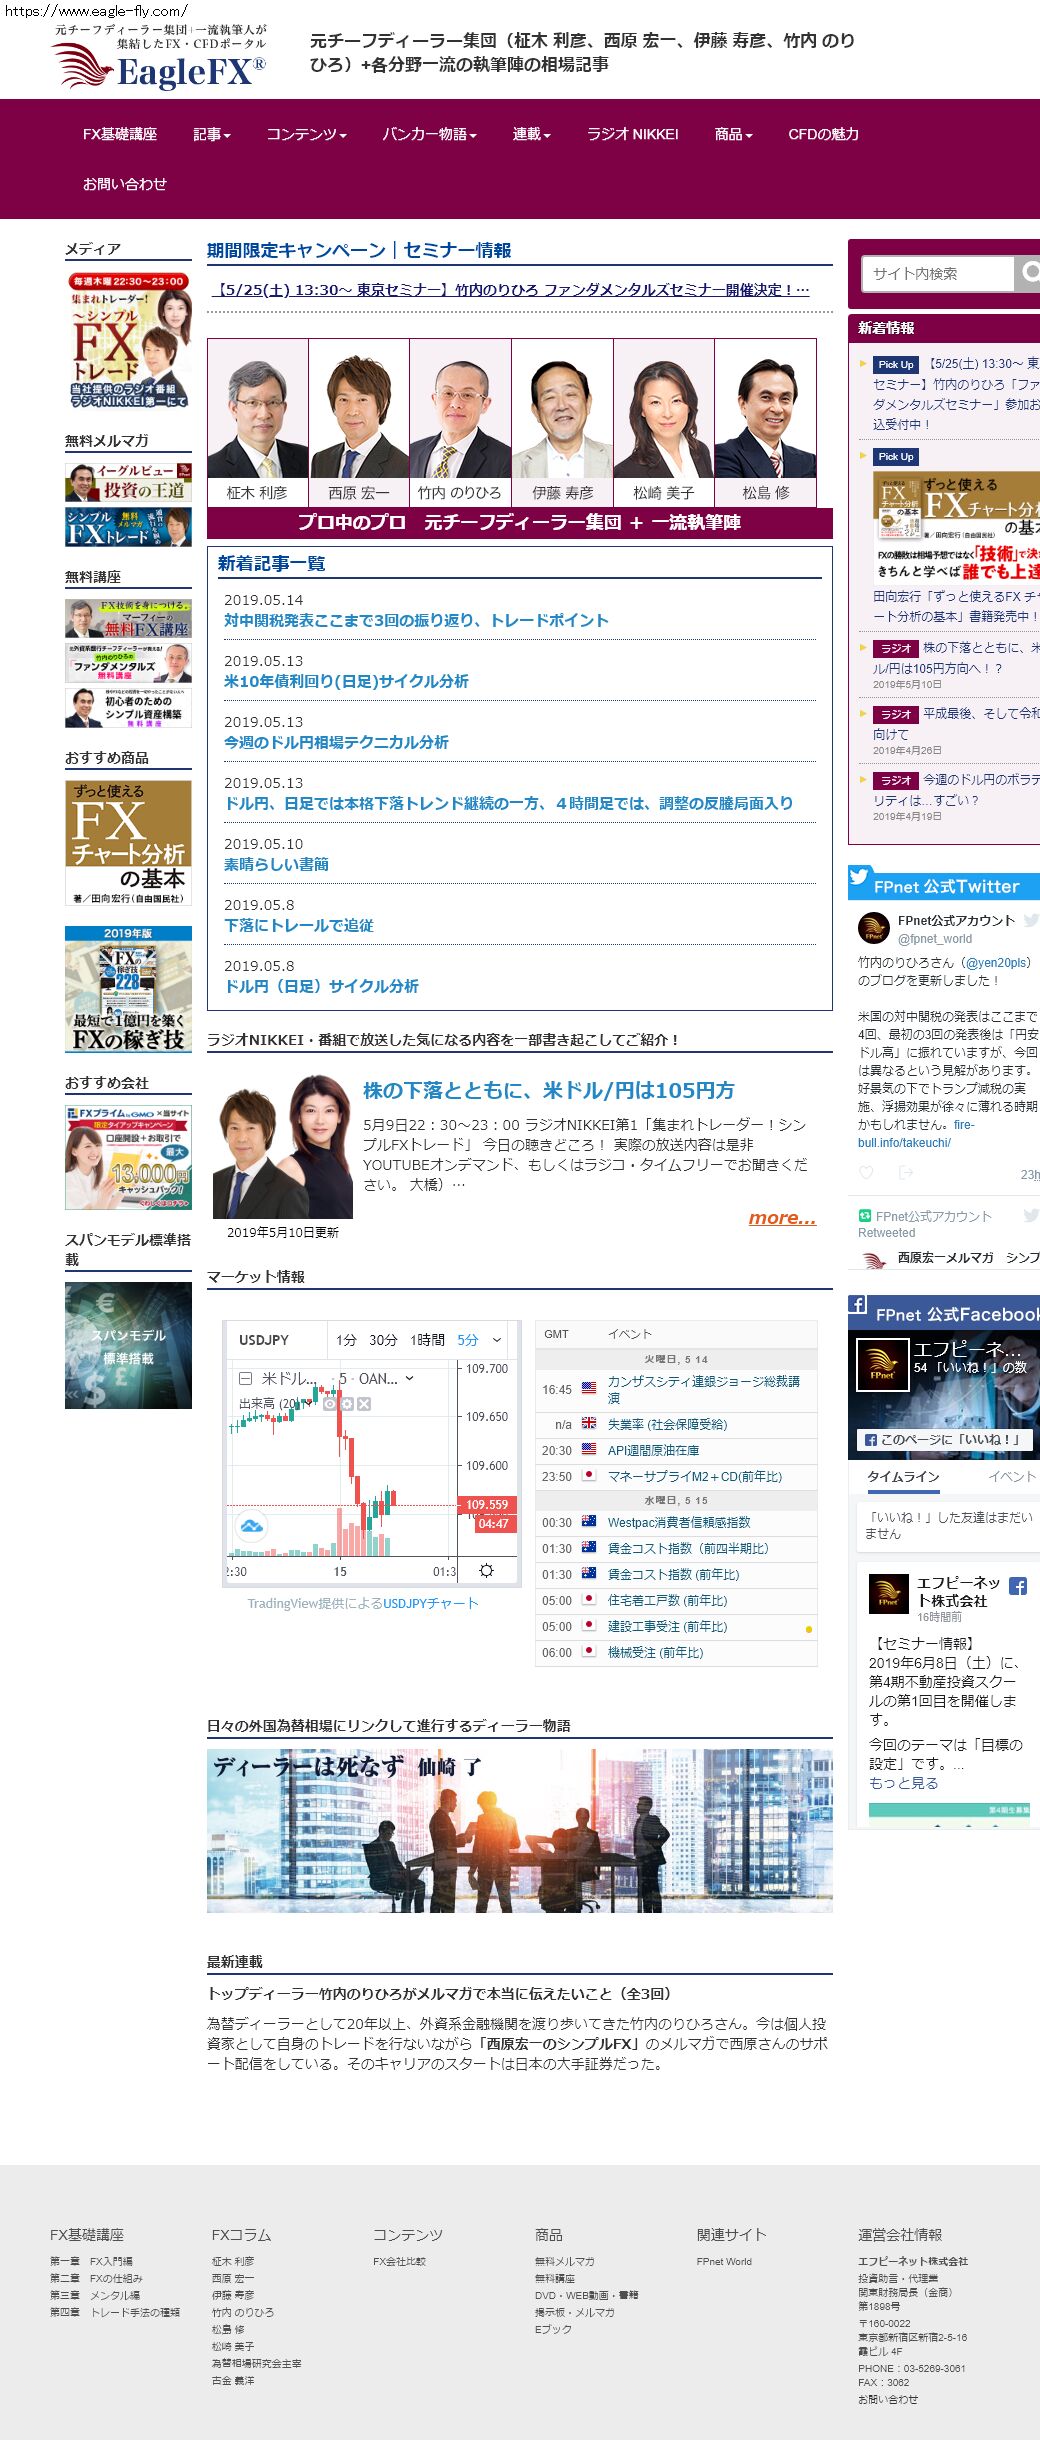
Task: Click US flag beside API週間原油在庫 event
Action: 589,1449
